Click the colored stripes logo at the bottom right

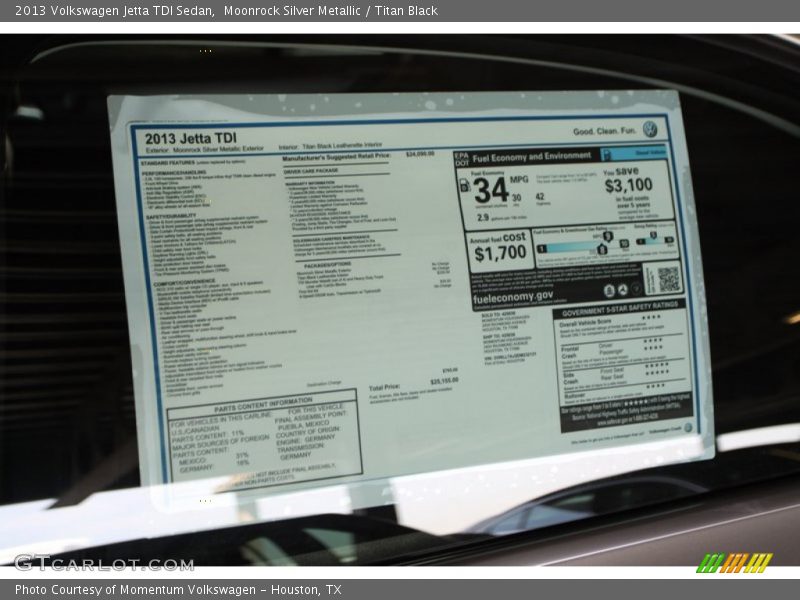click(734, 563)
